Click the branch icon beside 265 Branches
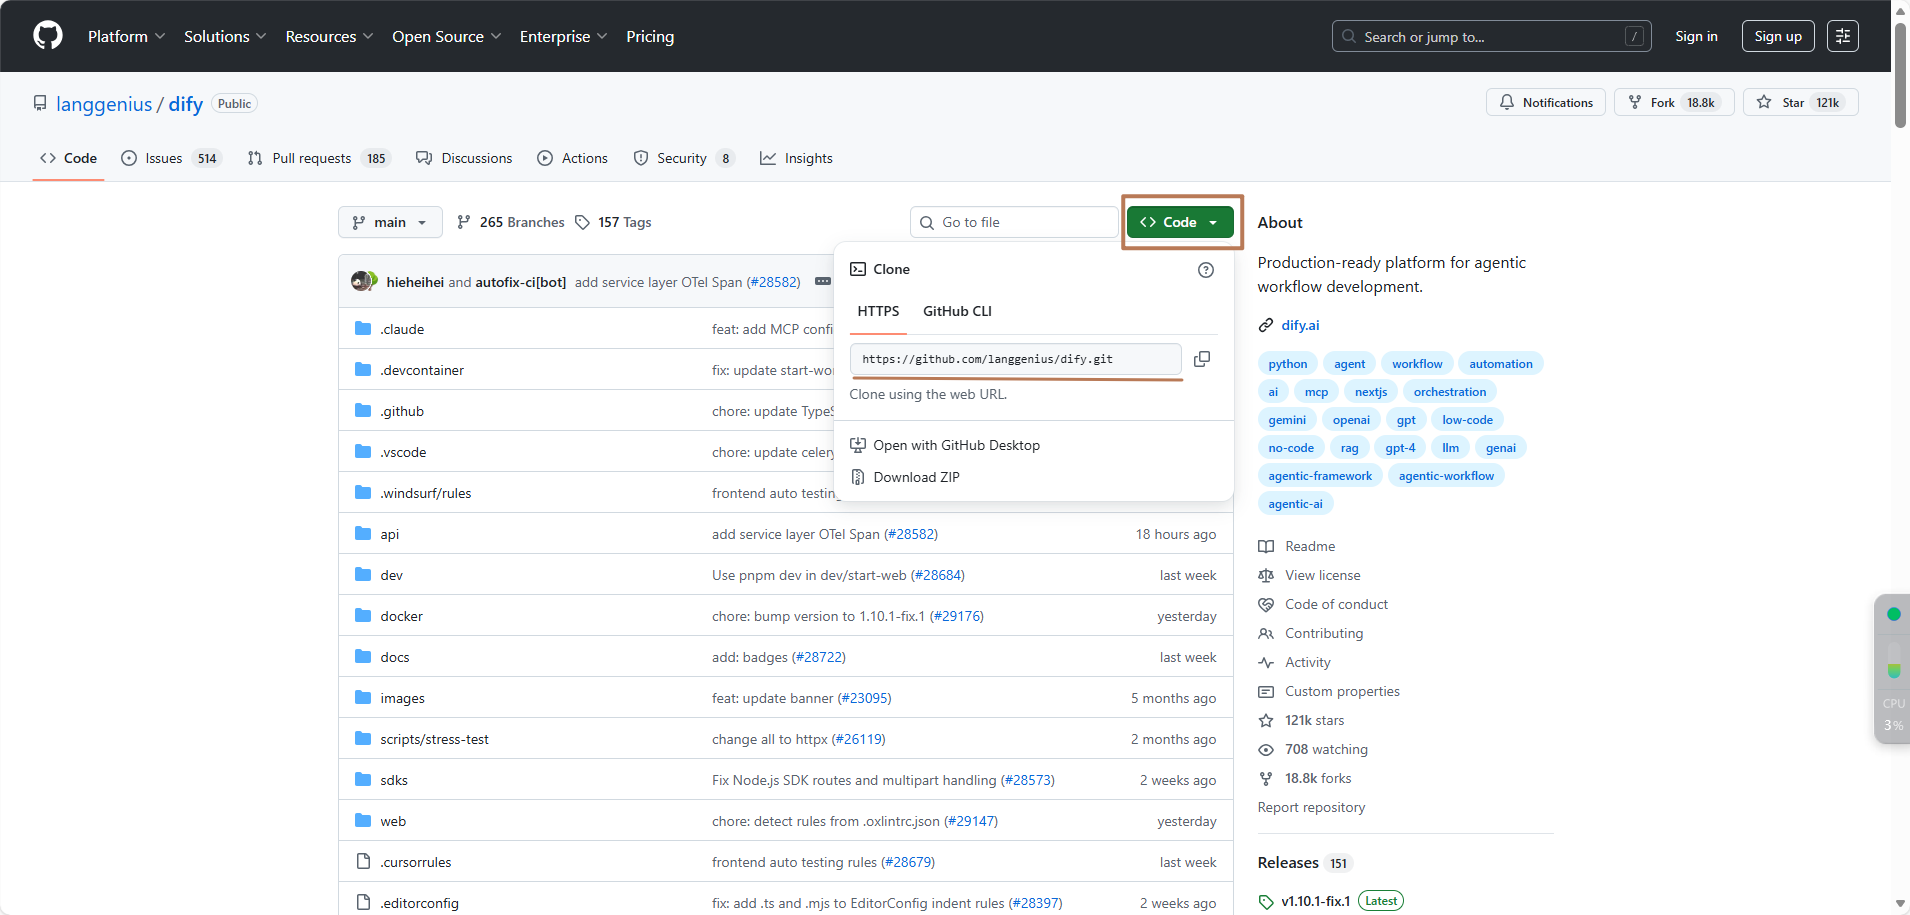The height and width of the screenshot is (915, 1910). (464, 222)
